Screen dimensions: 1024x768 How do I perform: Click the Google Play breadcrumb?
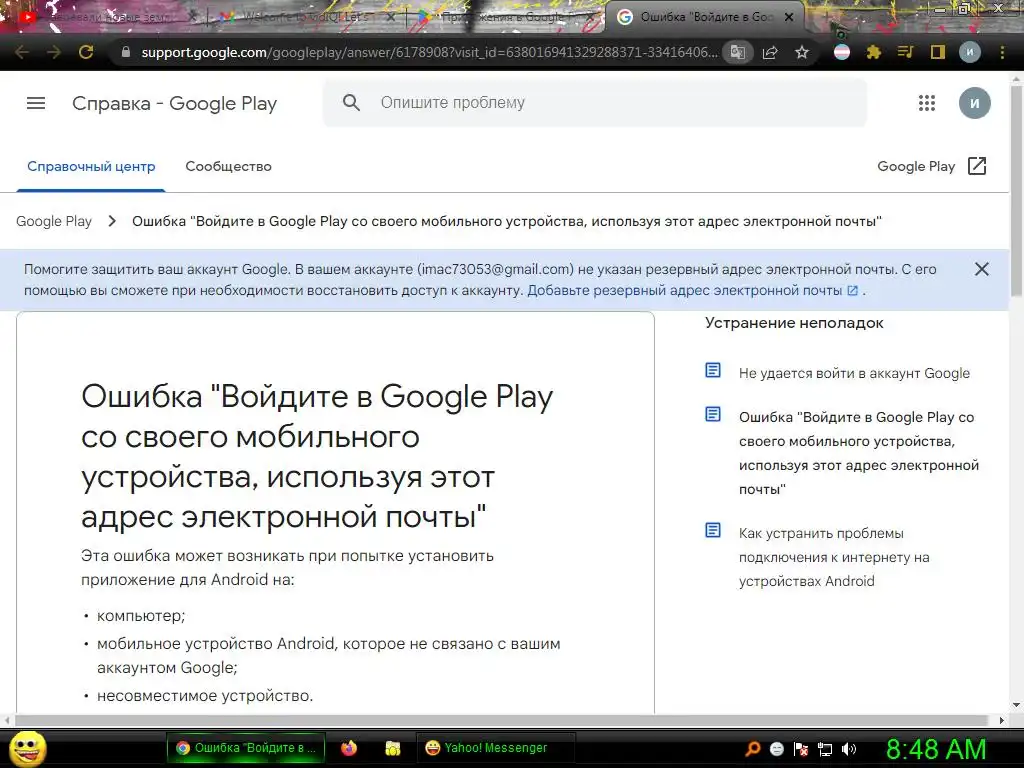tap(54, 221)
